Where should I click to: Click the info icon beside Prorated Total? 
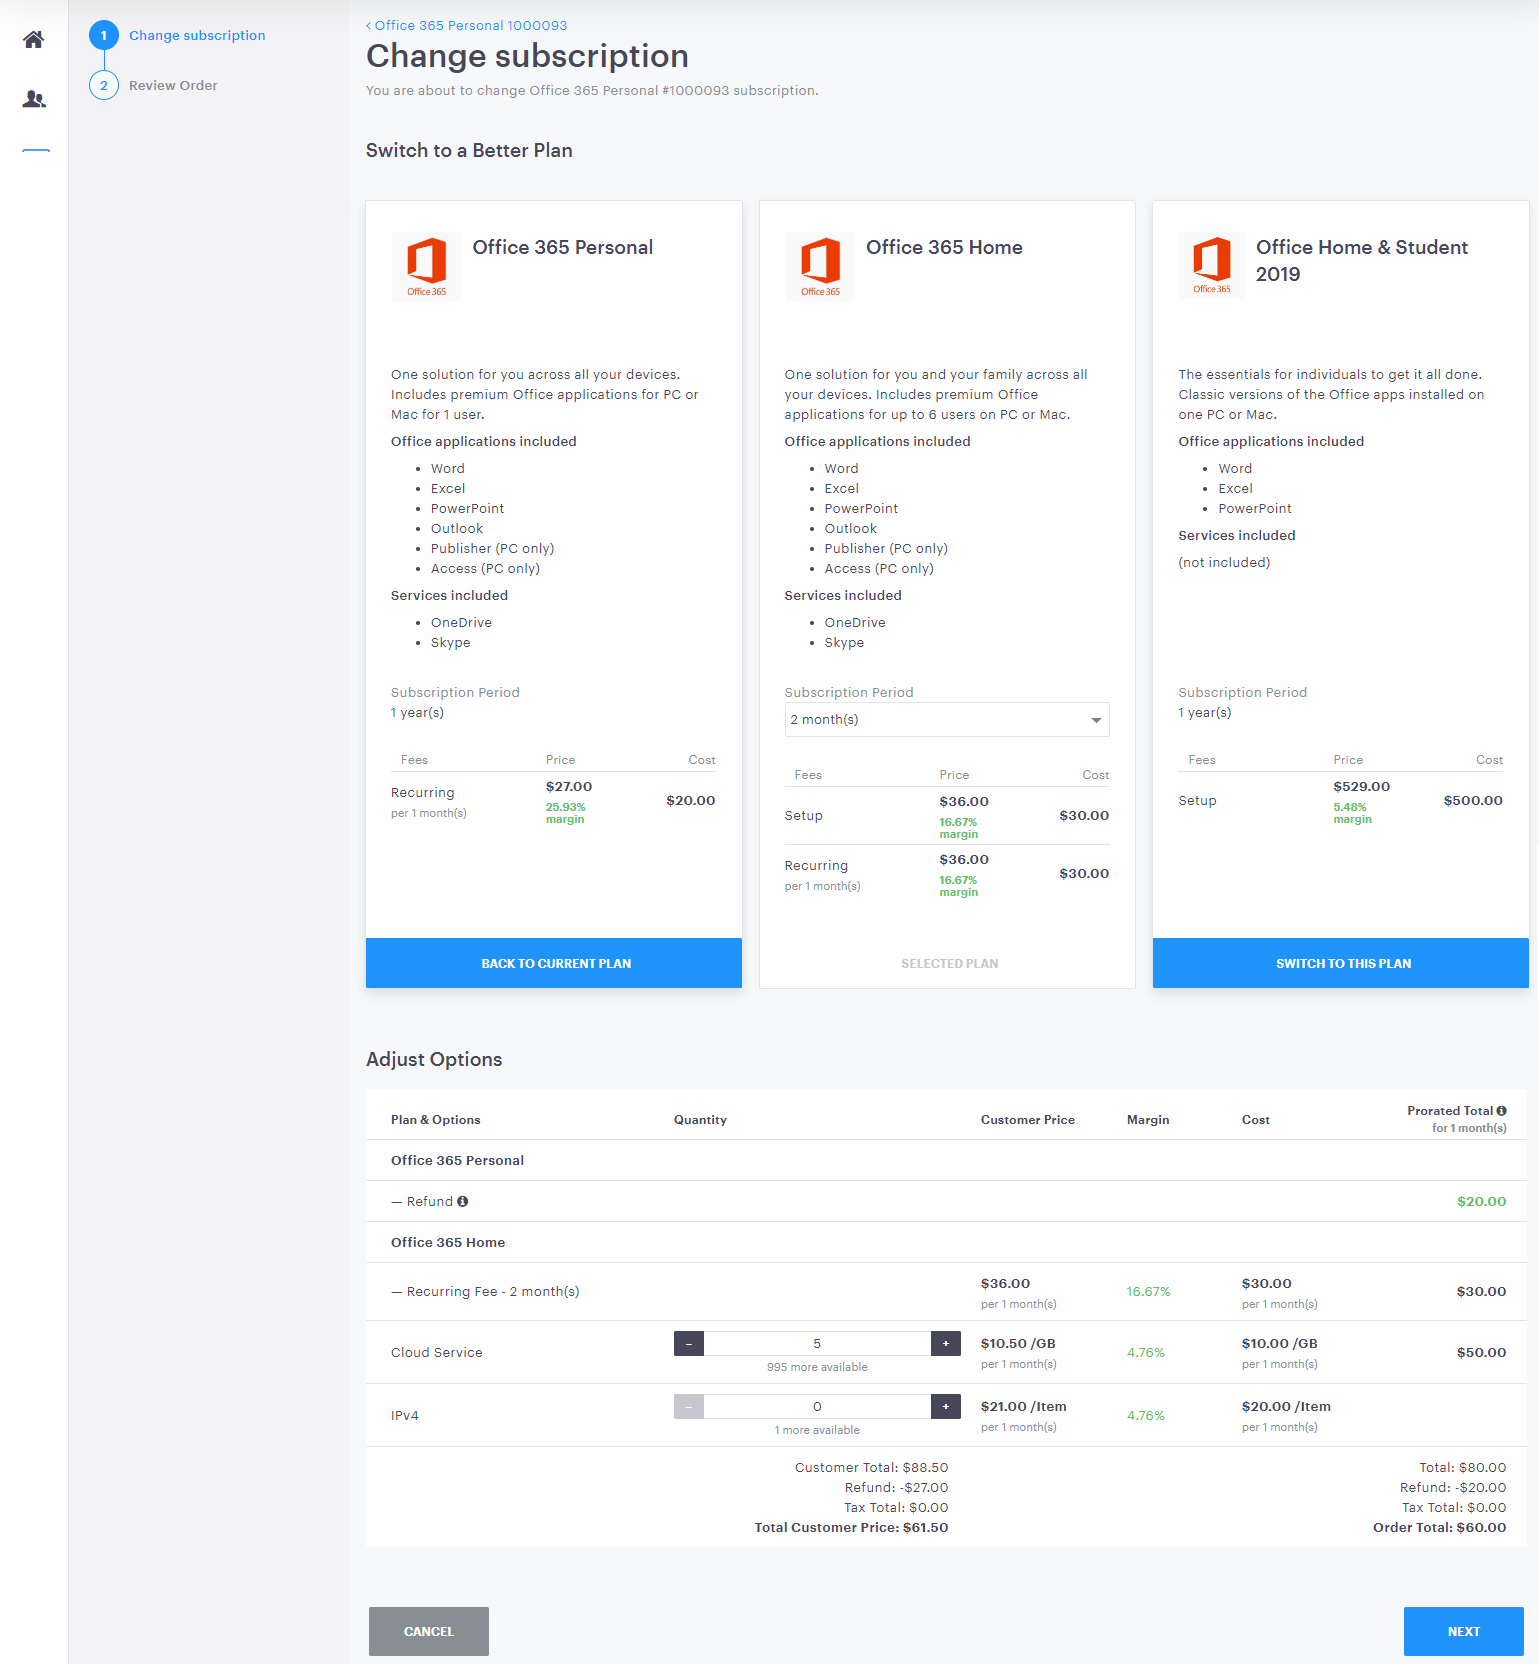1501,1111
